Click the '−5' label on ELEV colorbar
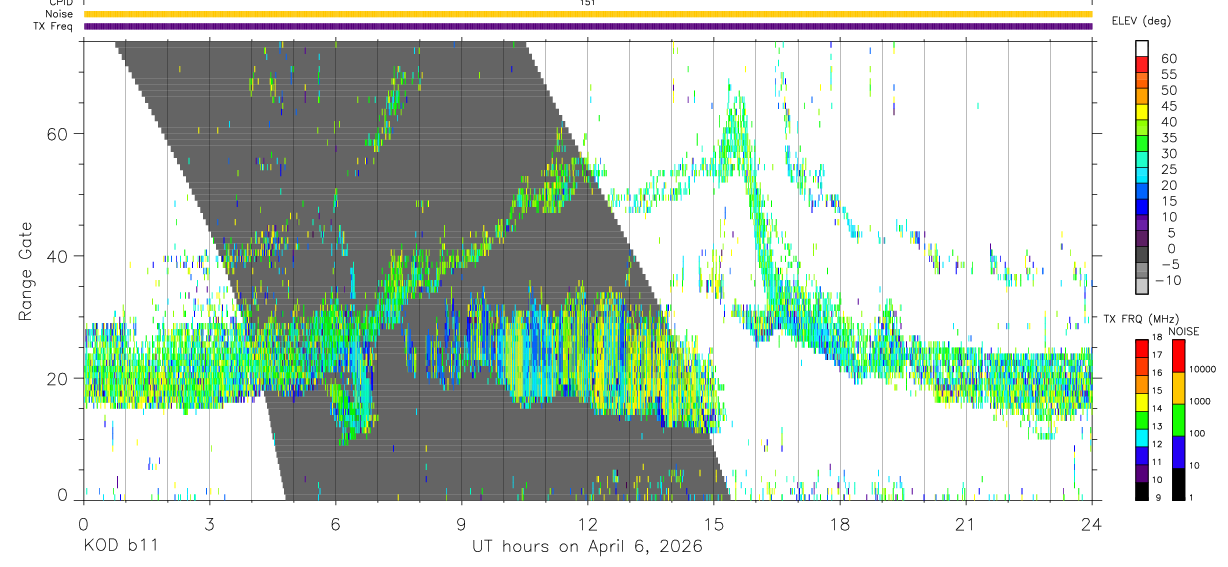 click(x=1169, y=264)
